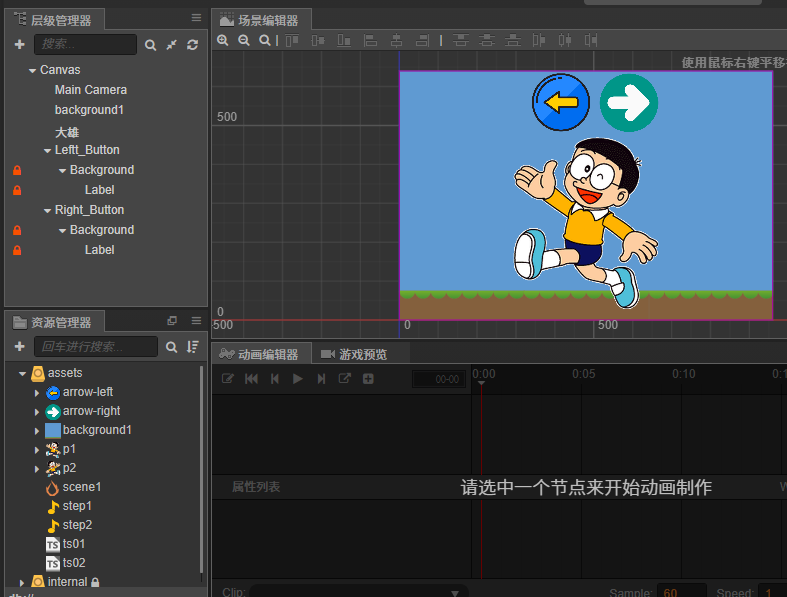Collapse all nodes icon in hierarchy panel

[x=172, y=45]
